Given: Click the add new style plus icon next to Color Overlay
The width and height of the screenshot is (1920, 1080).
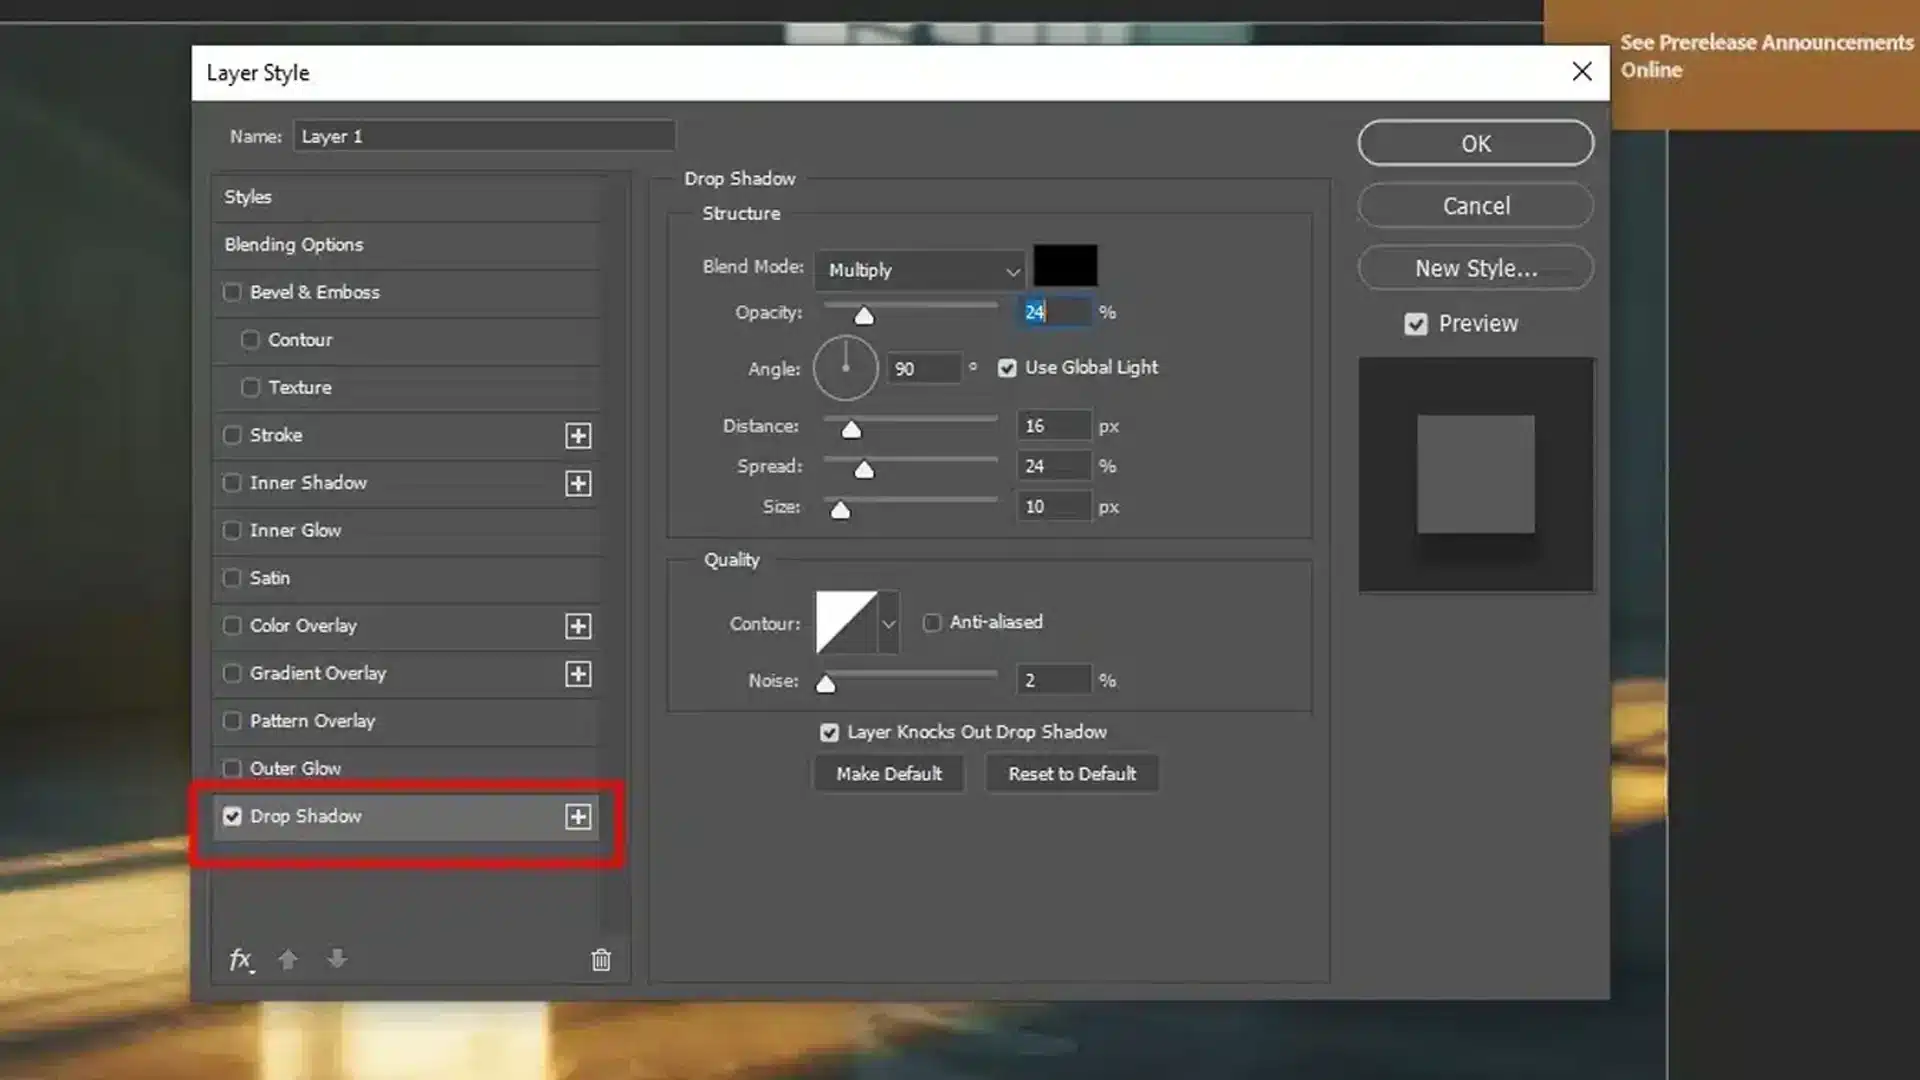Looking at the screenshot, I should tap(578, 625).
